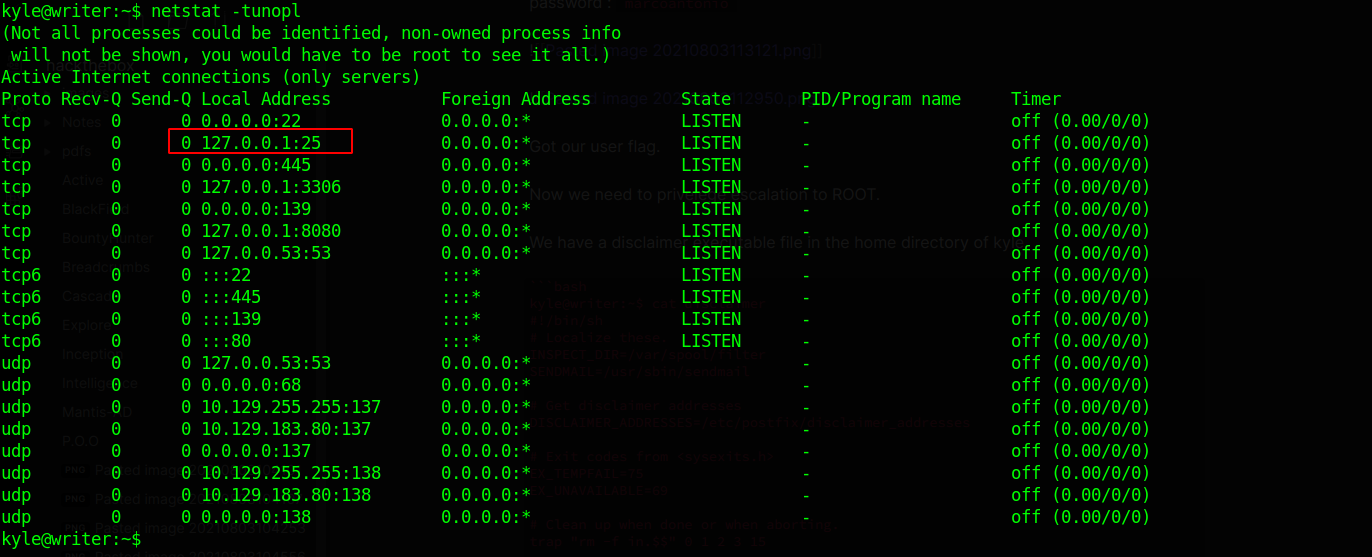Open the Active note in sidebar
The image size is (1372, 557).
pos(82,181)
